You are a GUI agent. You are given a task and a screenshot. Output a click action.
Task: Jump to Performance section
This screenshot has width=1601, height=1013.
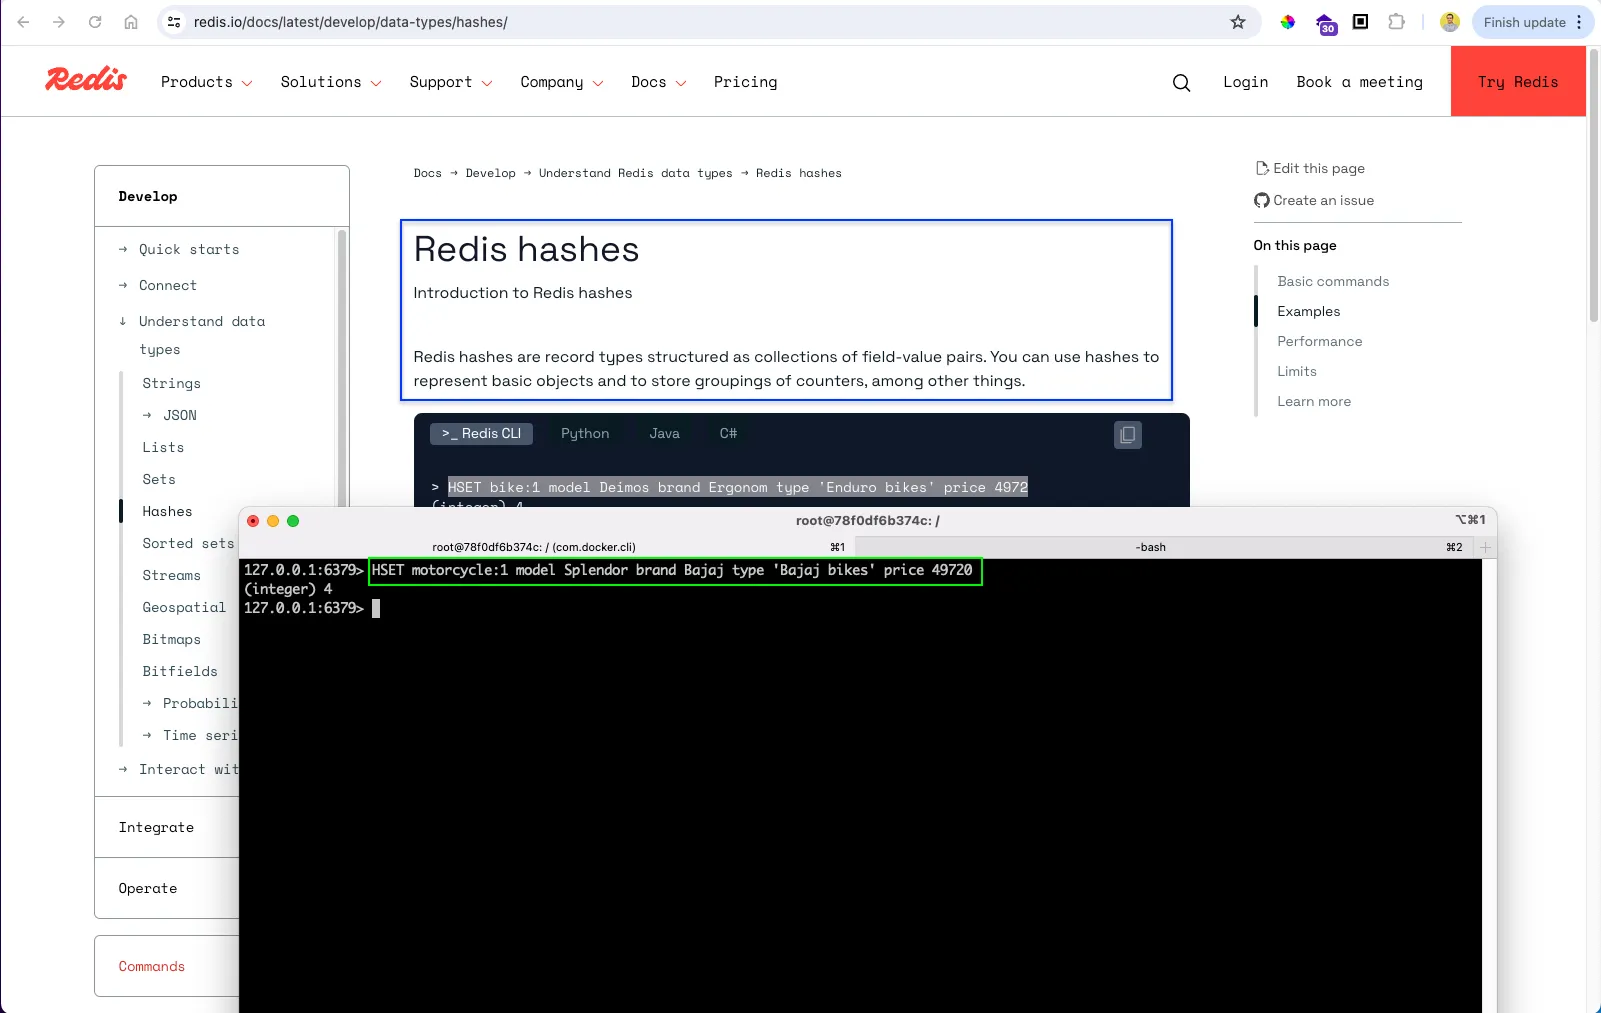pyautogui.click(x=1319, y=341)
